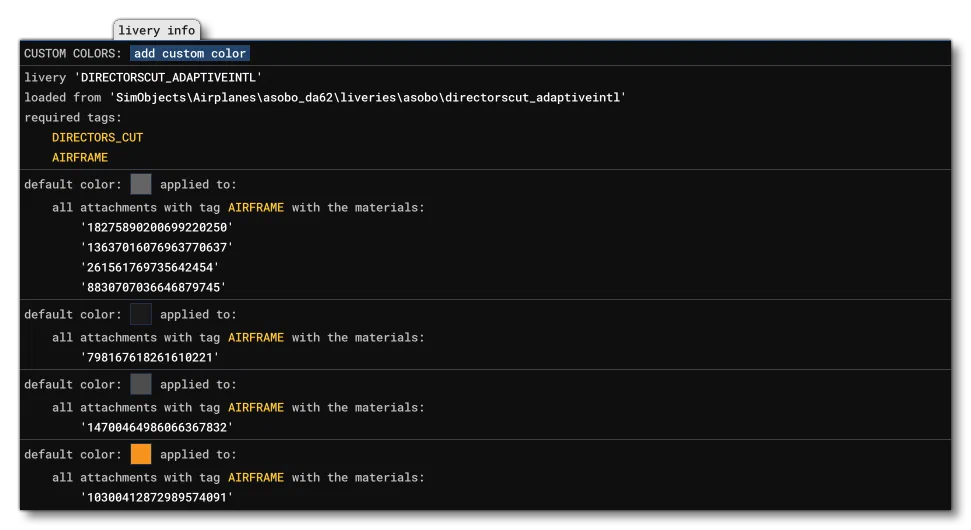Click AIRFRAME tag above material 18275890200699220250
The image size is (971, 530).
click(256, 207)
